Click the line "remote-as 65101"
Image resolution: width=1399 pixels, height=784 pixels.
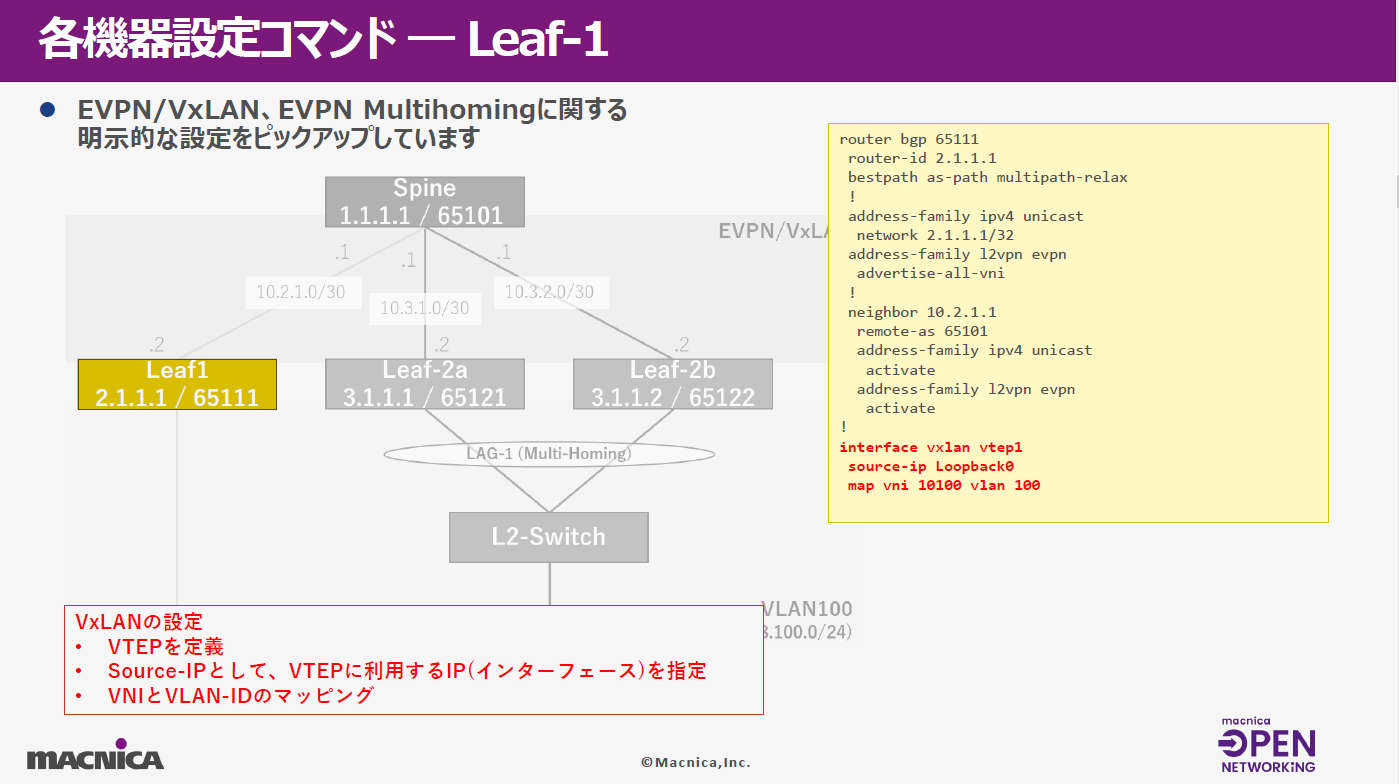coord(922,331)
